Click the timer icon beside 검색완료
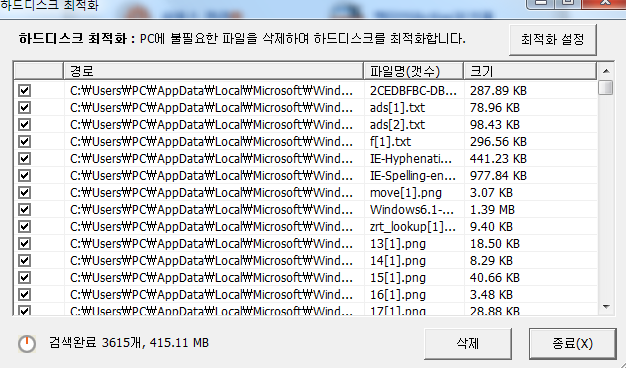This screenshot has width=626, height=368. (27, 344)
